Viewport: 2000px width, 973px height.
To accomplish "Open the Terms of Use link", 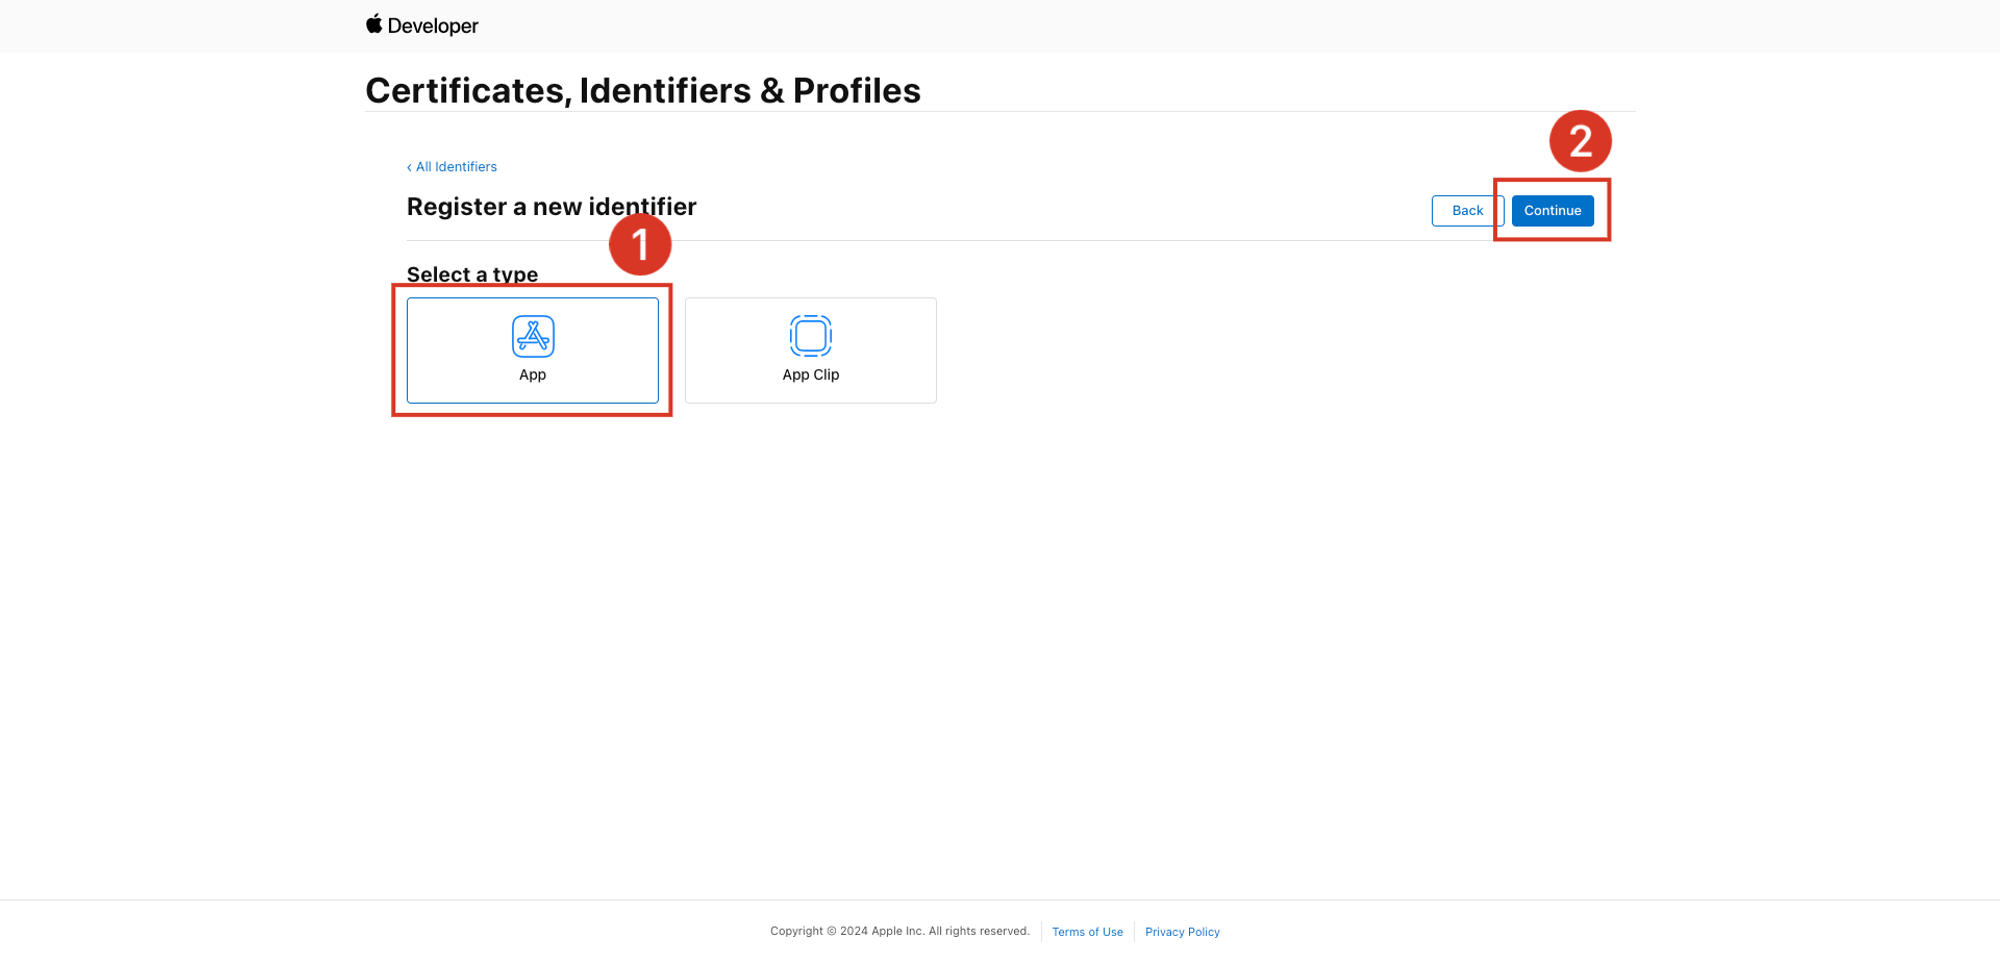I will point(1087,932).
